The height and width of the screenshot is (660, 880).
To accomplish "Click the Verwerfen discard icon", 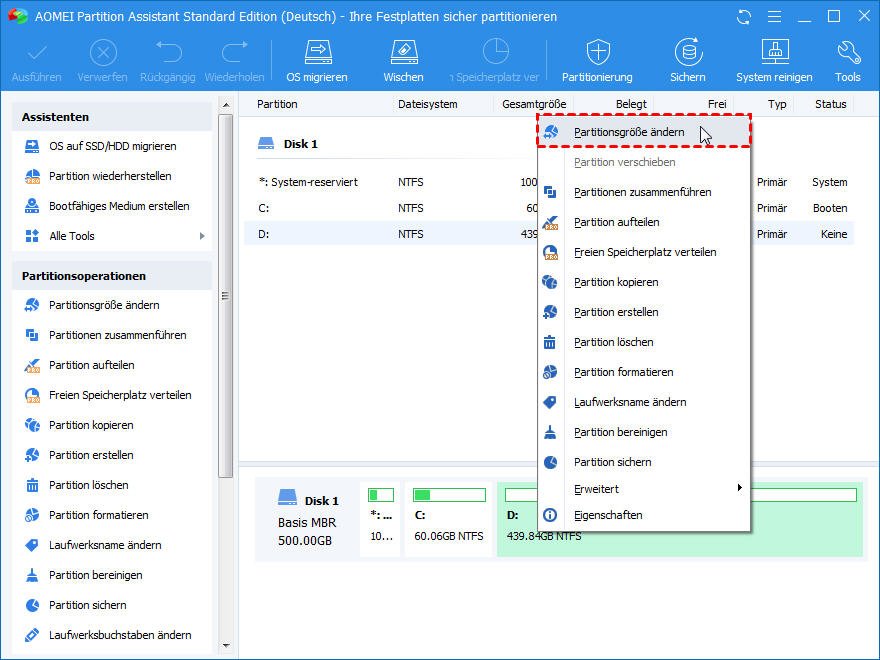I will [x=103, y=62].
